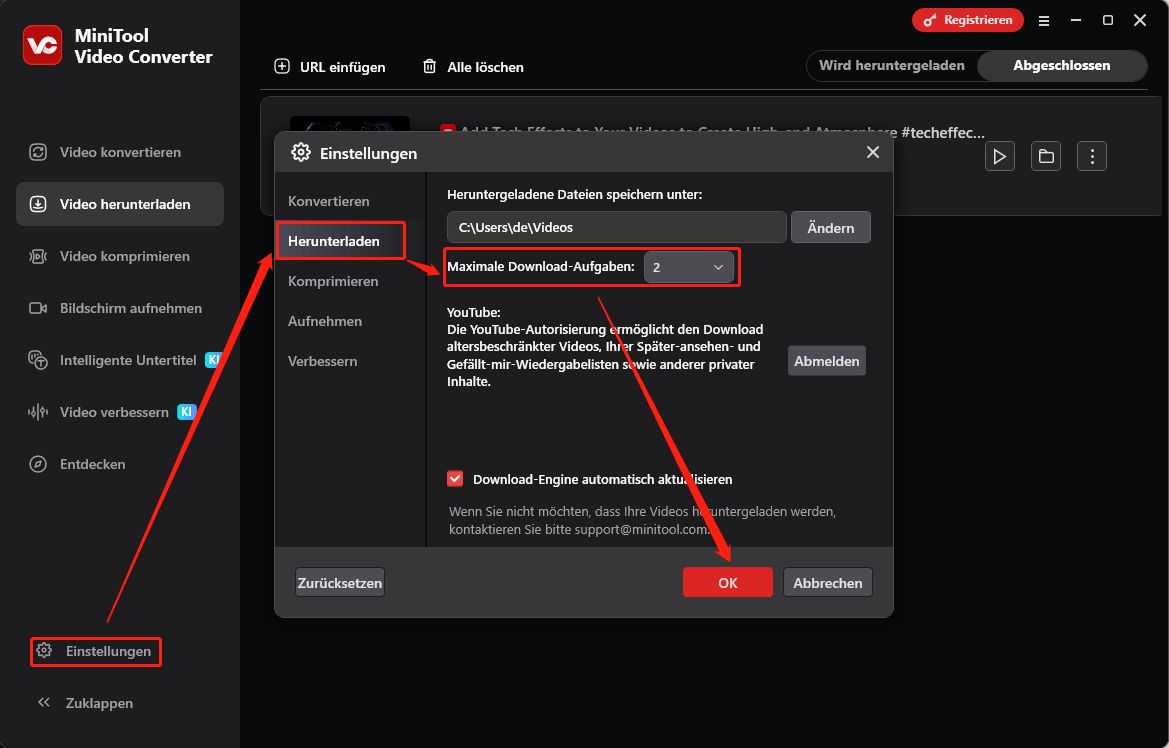Collapse the sidebar with Zuklappen
Viewport: 1169px width, 748px height.
pyautogui.click(x=86, y=703)
